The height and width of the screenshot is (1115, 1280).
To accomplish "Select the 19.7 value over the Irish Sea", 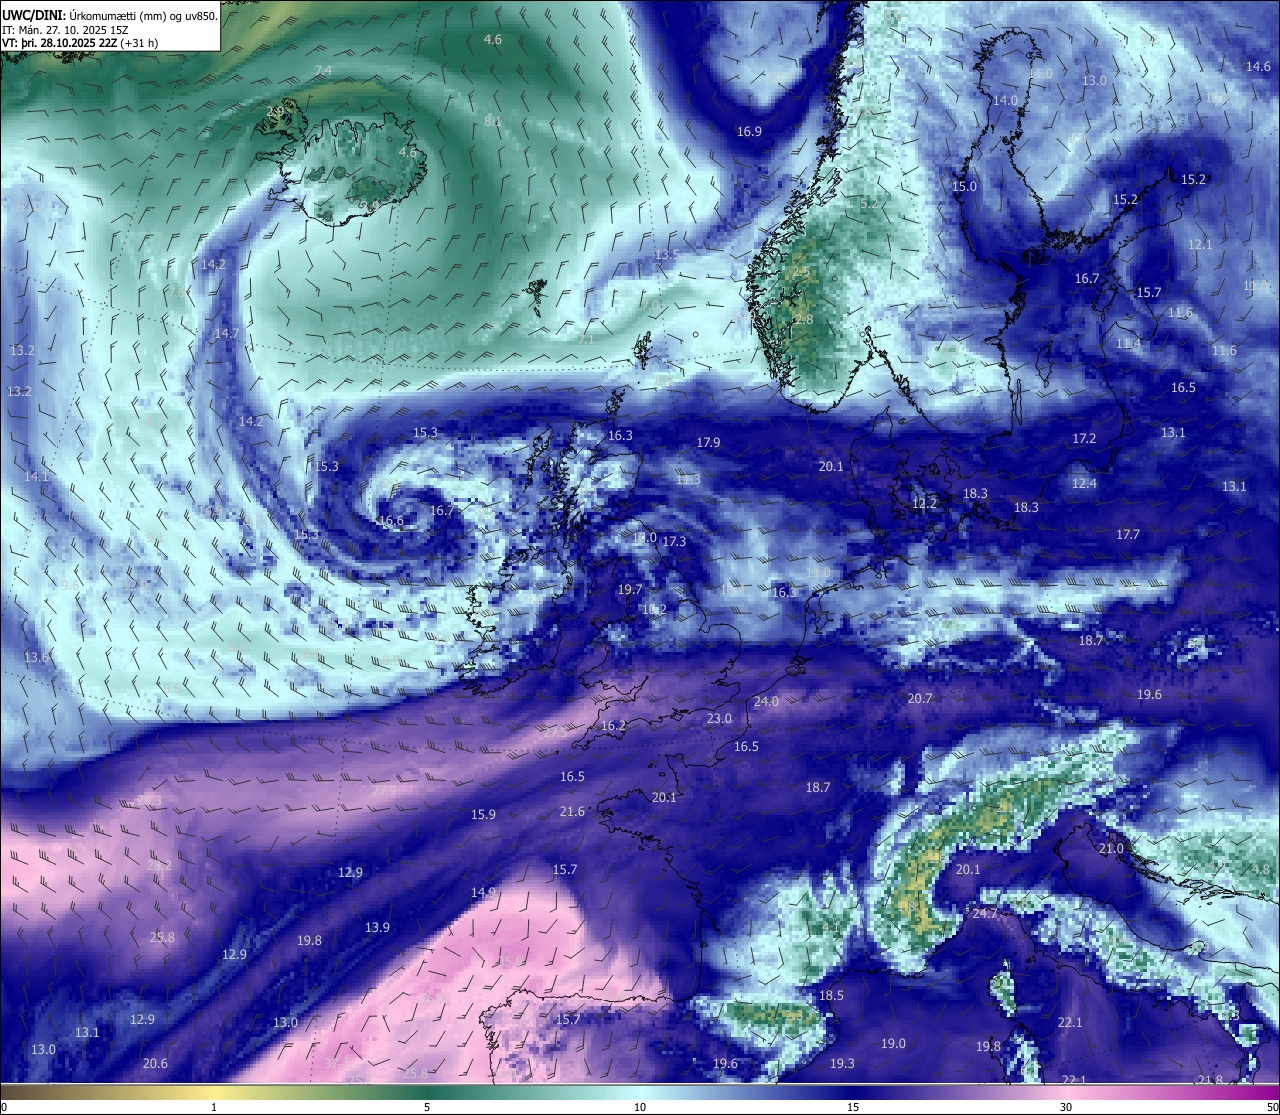I will click(629, 590).
